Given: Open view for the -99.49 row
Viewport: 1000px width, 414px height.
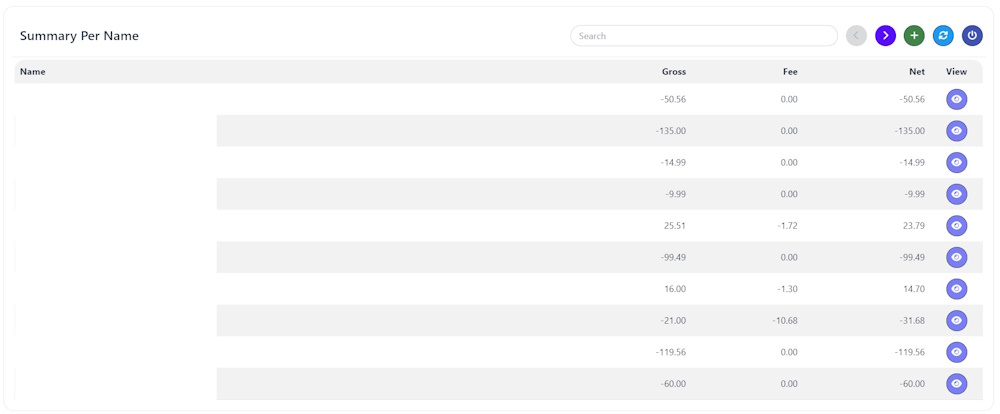Looking at the screenshot, I should click(957, 257).
